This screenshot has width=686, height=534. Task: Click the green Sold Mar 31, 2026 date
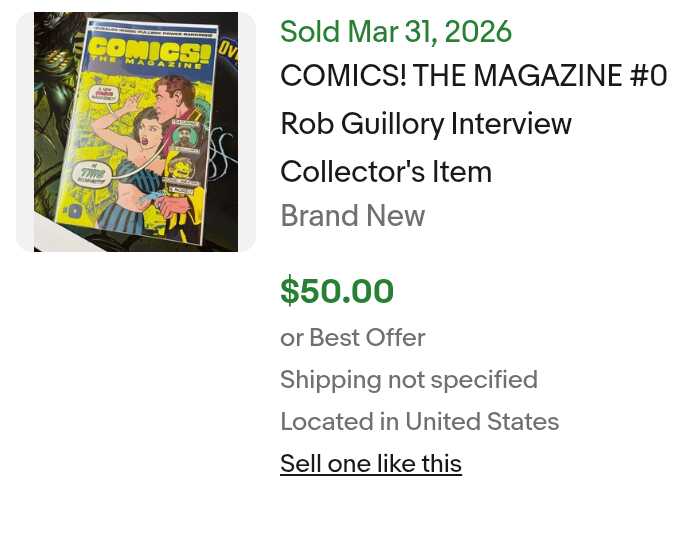(x=396, y=32)
